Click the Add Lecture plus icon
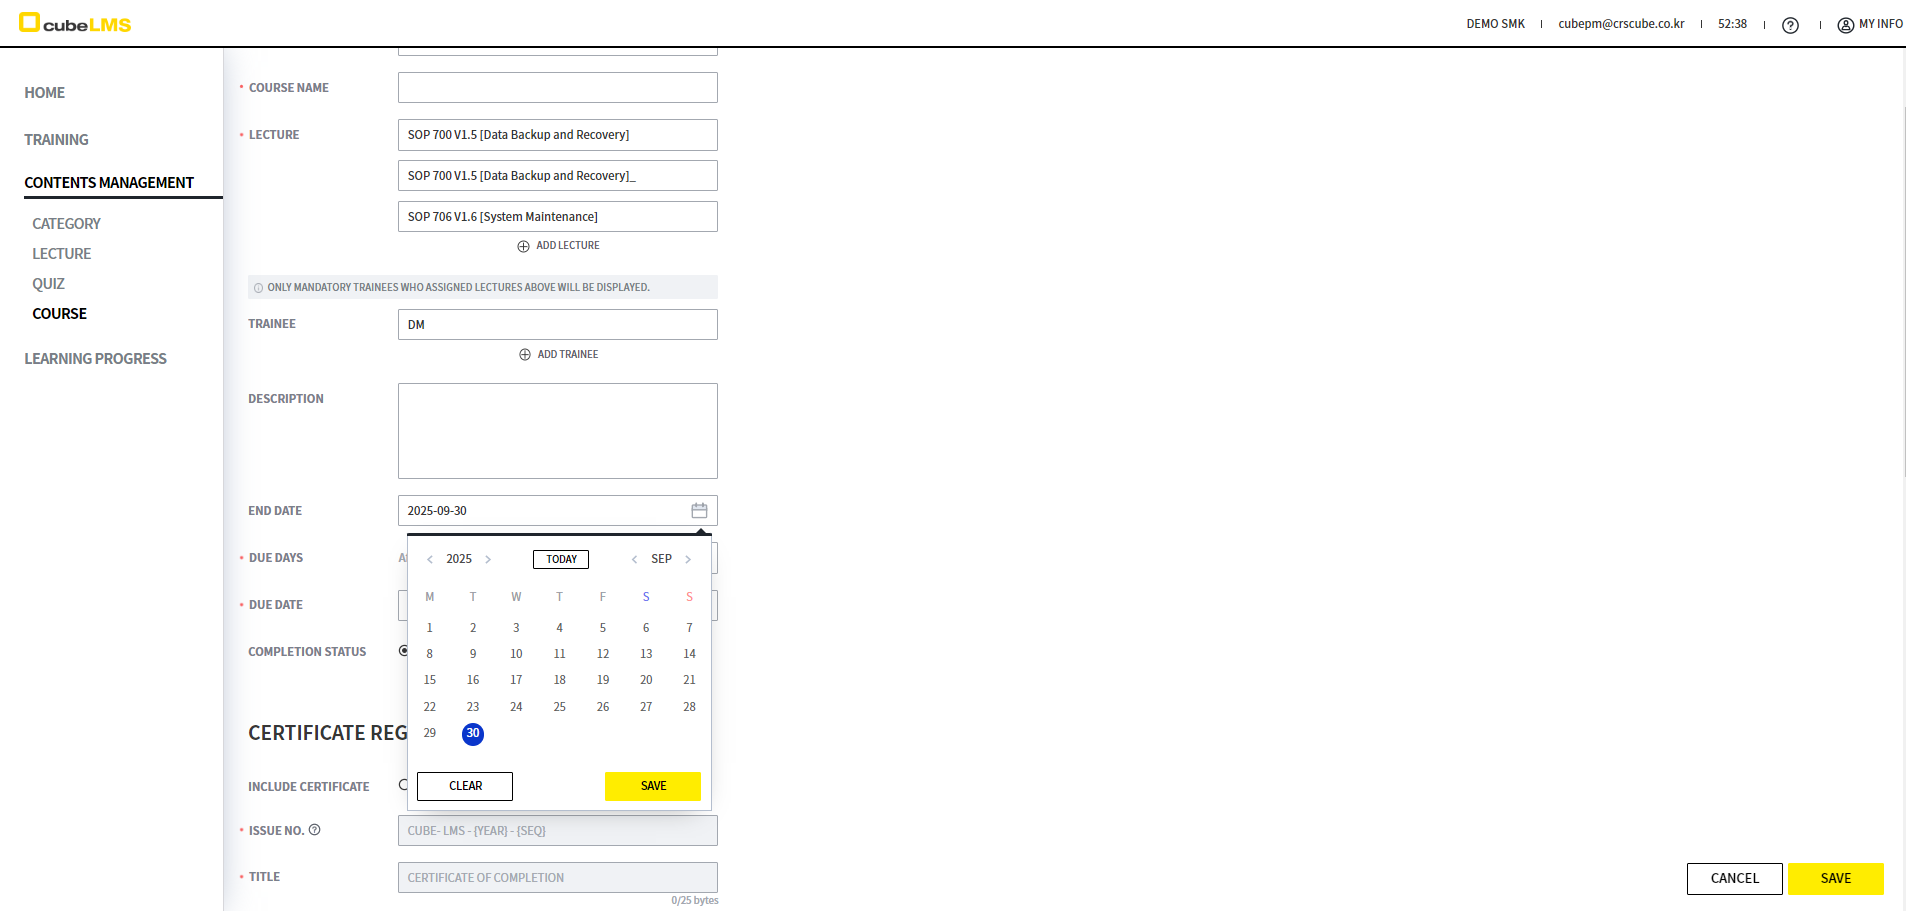This screenshot has height=911, width=1906. [x=523, y=246]
